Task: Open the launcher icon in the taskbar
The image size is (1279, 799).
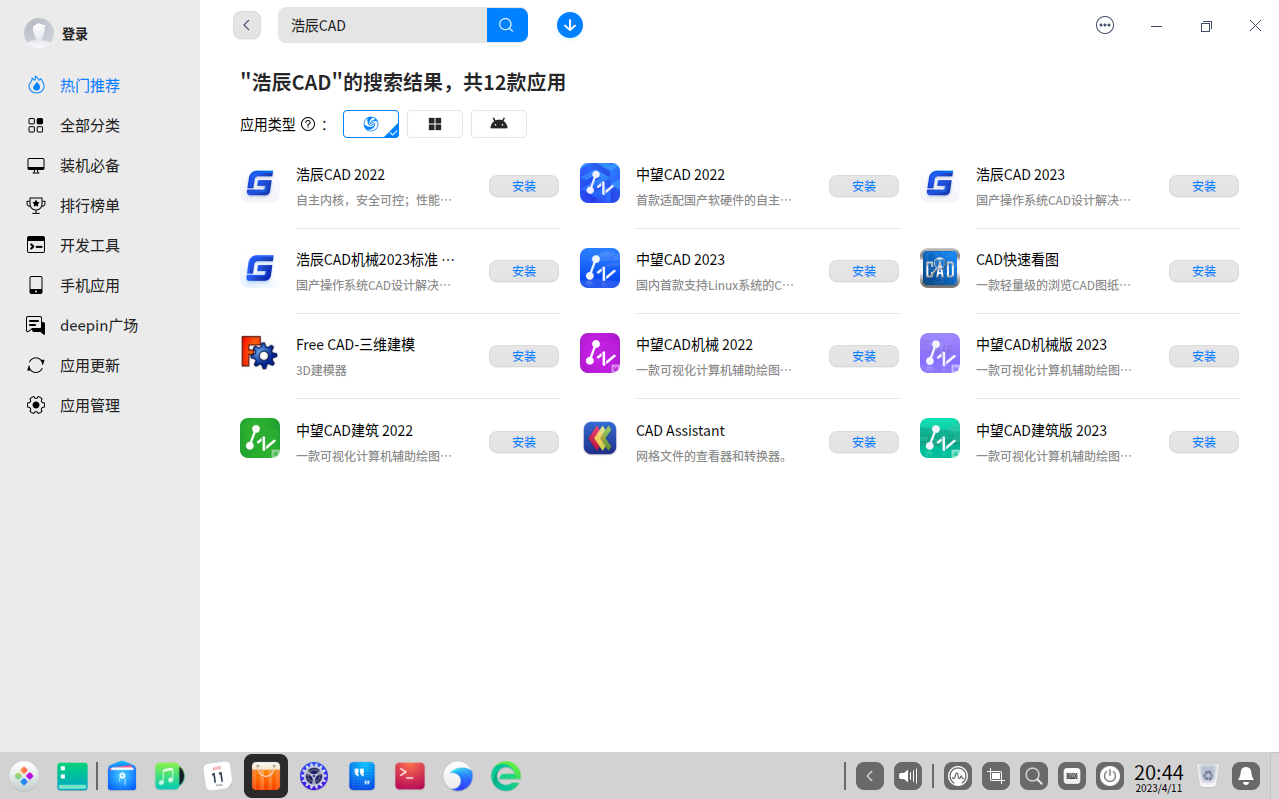Action: (24, 776)
